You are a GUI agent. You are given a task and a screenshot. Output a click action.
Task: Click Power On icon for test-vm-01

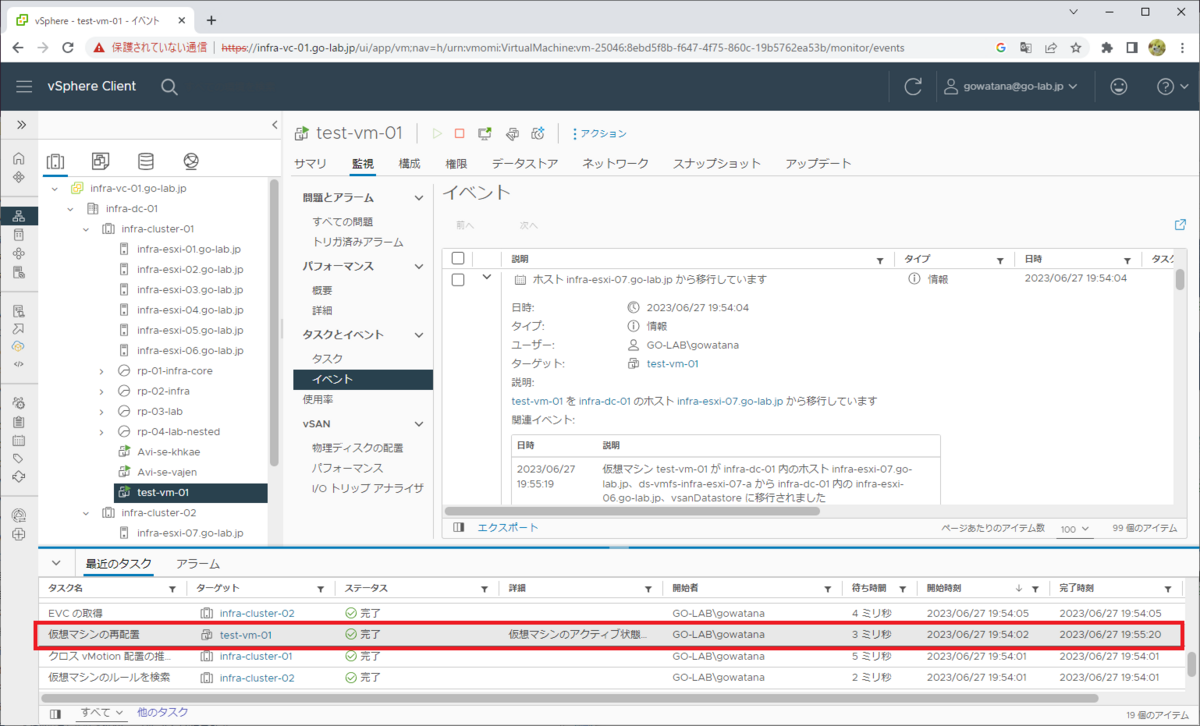[x=436, y=133]
